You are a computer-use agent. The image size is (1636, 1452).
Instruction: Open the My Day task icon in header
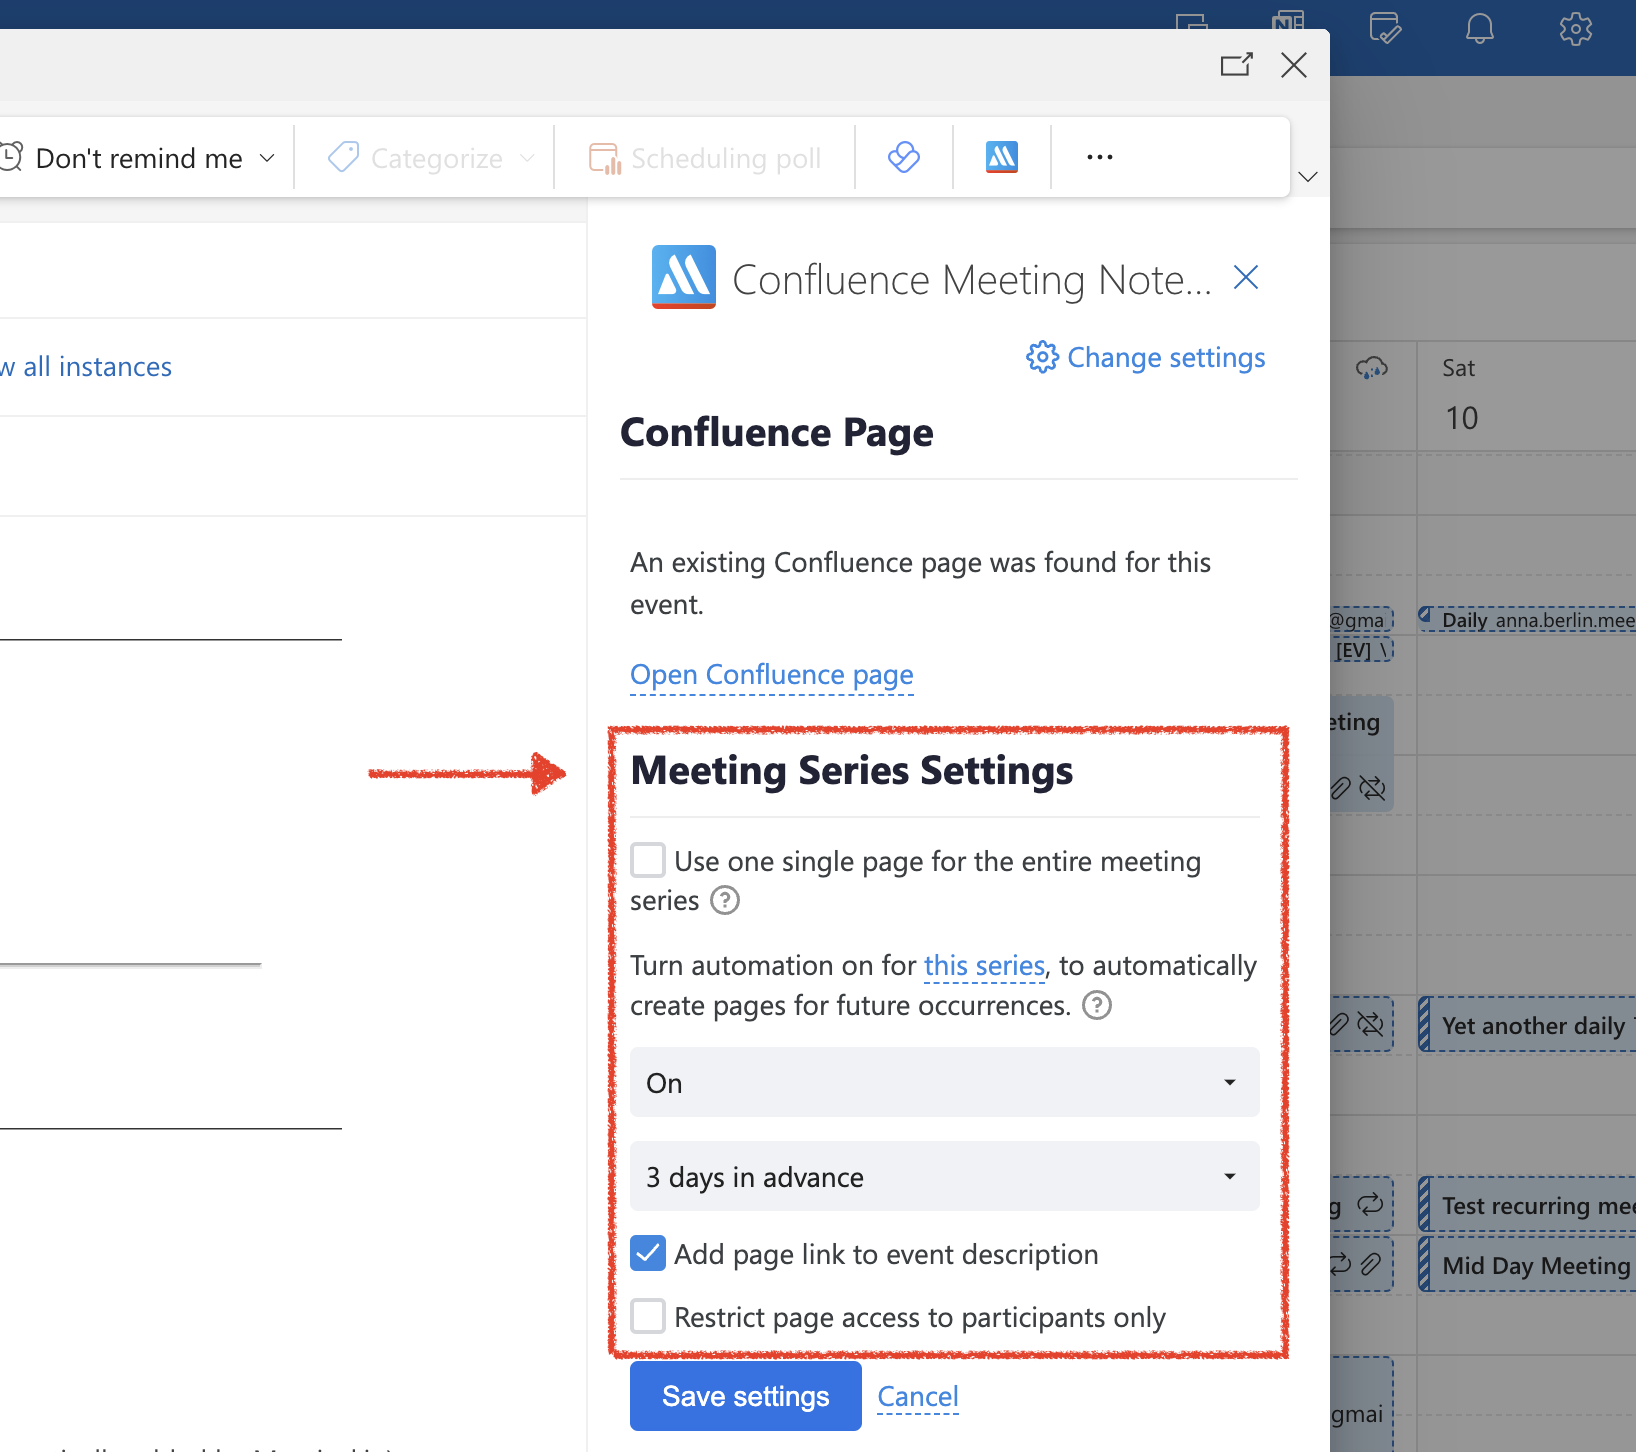tap(1385, 28)
